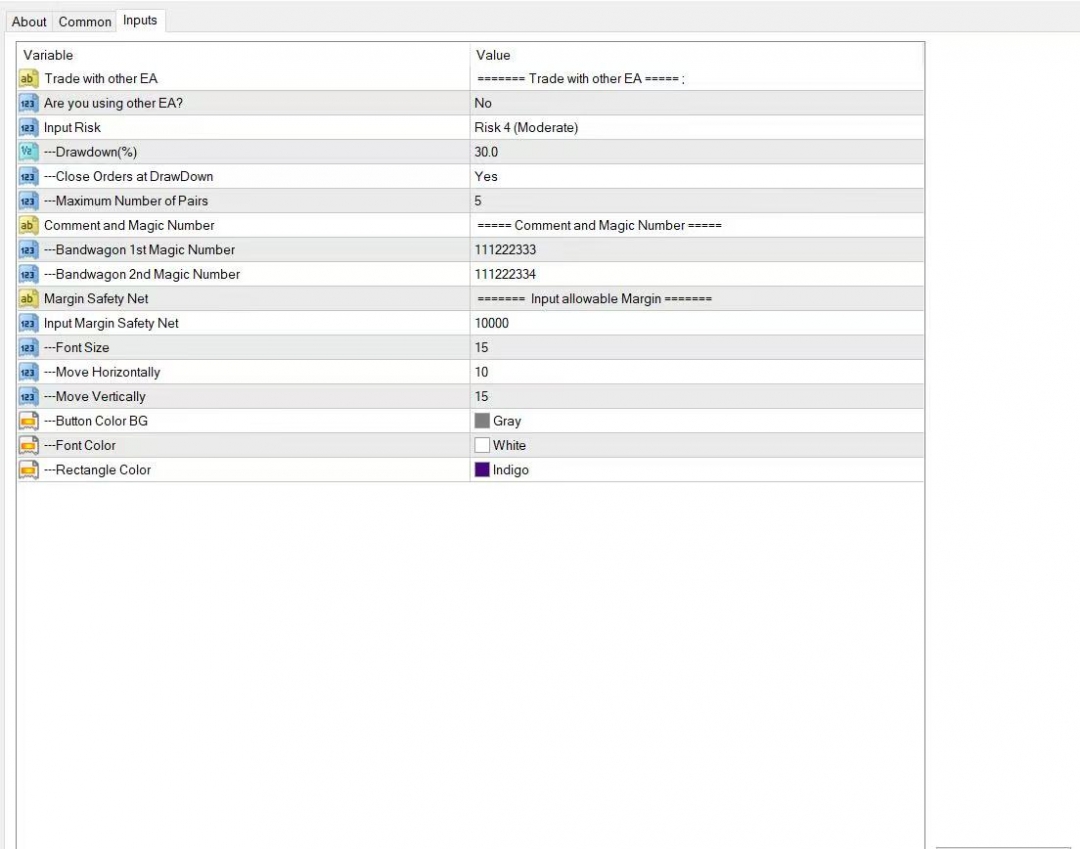Click the icon beside Maximum Number of Pairs
1080x849 pixels.
click(x=28, y=201)
